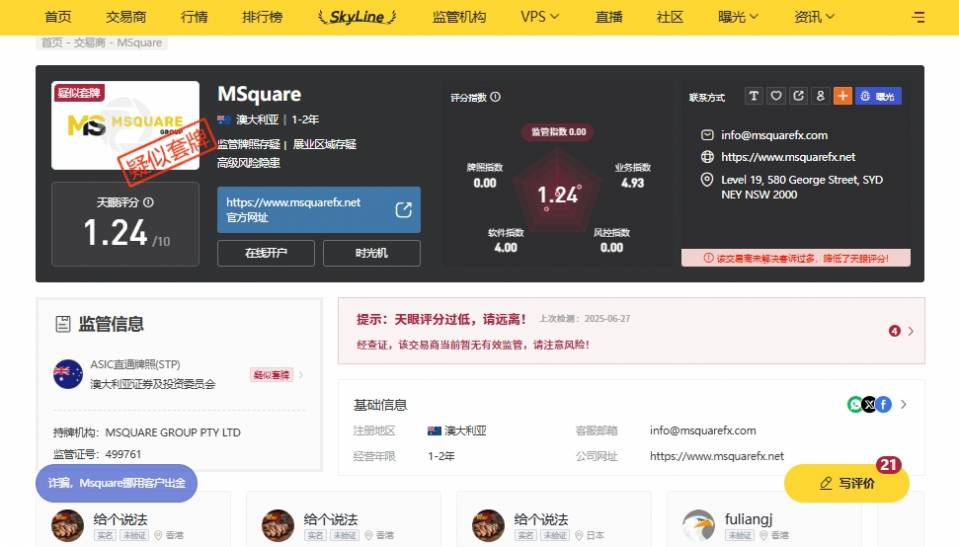
Task: Expand the warning notice chevron
Action: tap(911, 331)
